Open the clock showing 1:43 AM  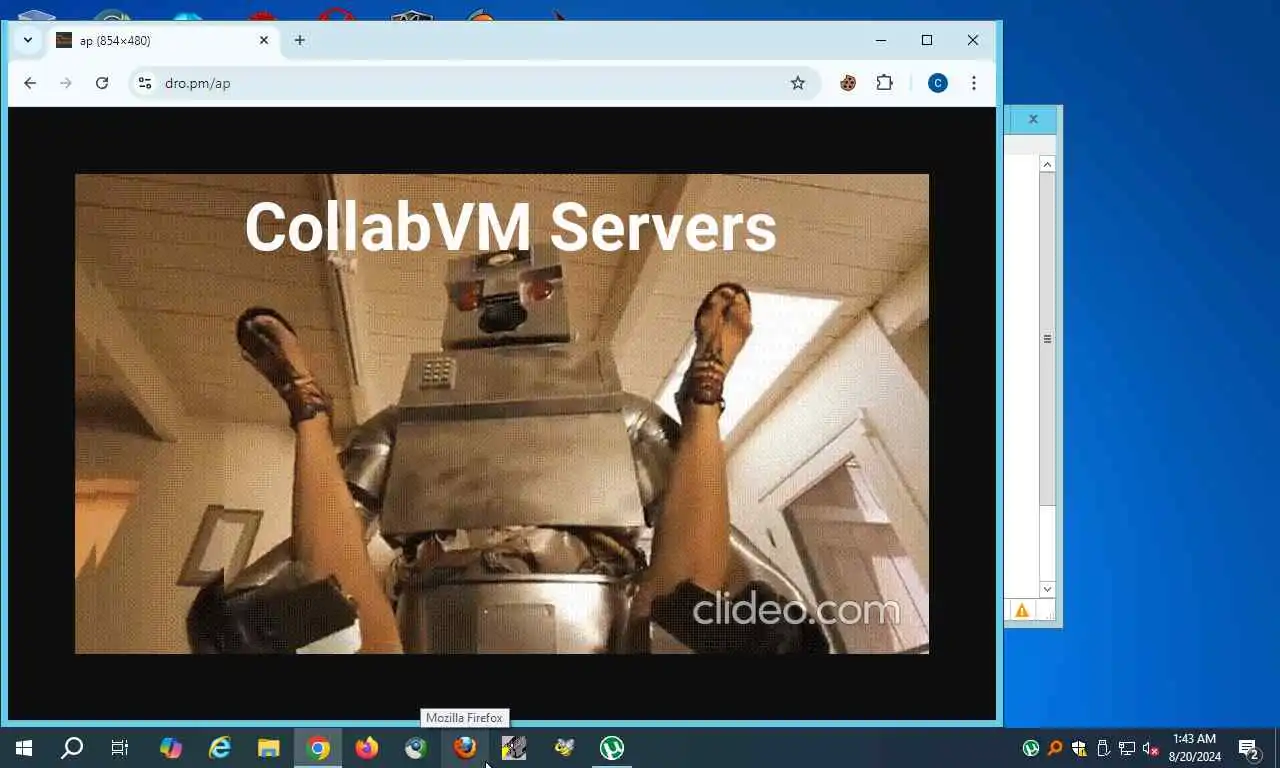pyautogui.click(x=1194, y=748)
